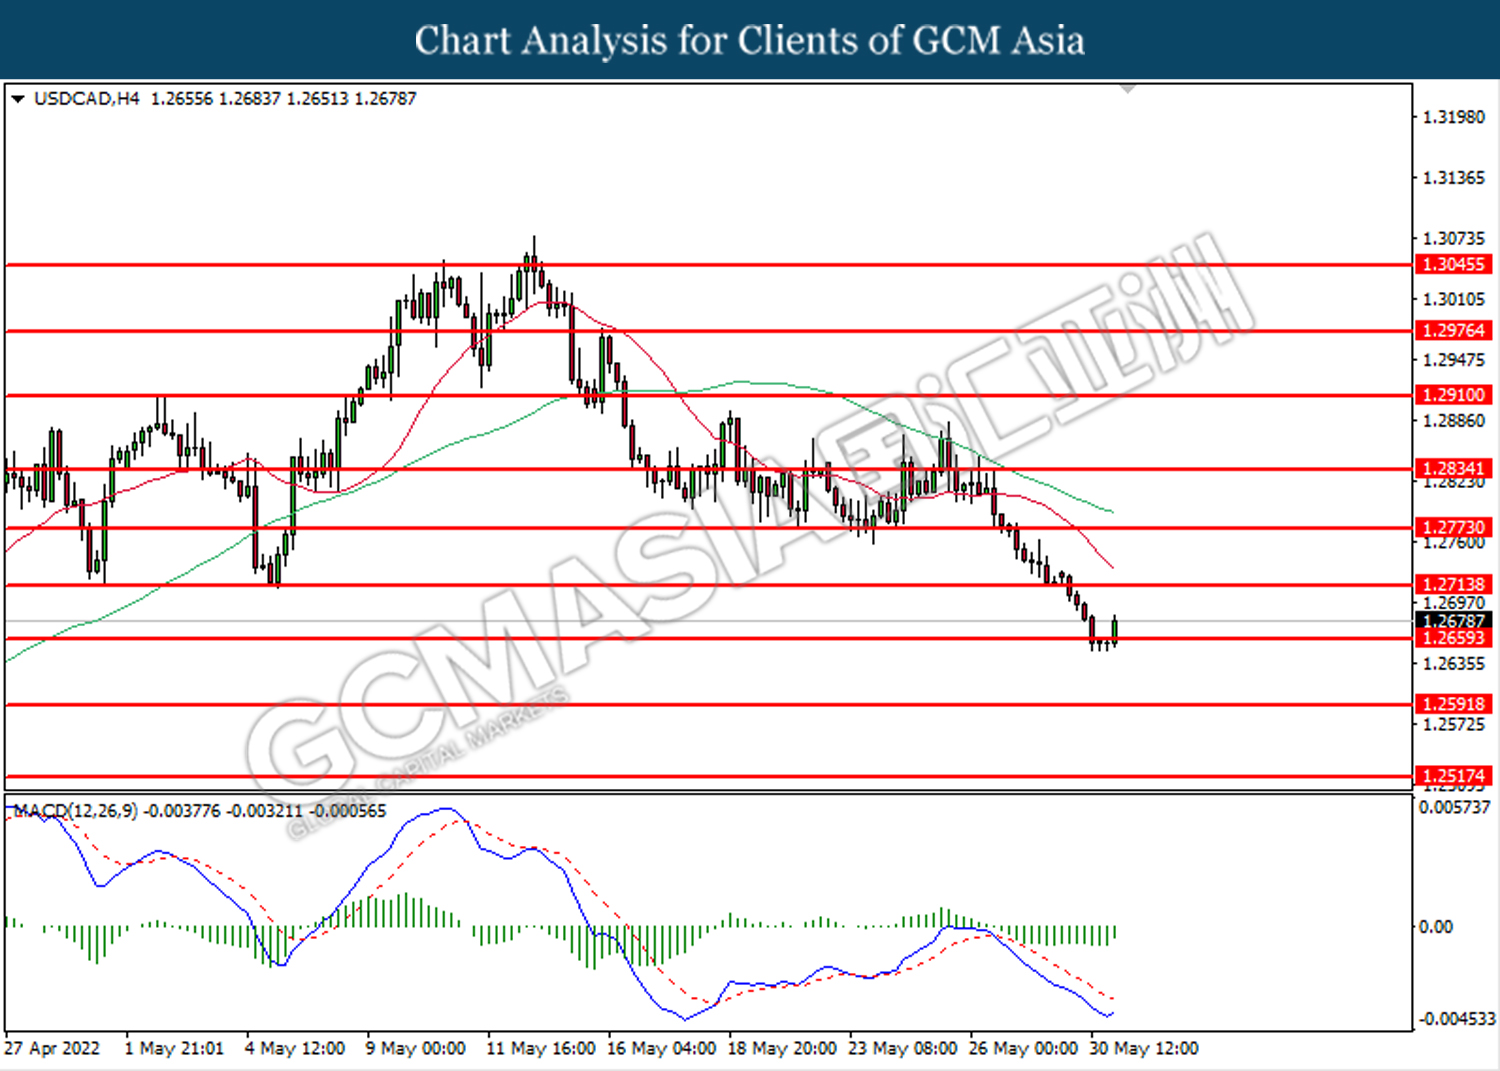Click the 1.26355 axis price value
The image size is (1500, 1071).
pos(1454,664)
